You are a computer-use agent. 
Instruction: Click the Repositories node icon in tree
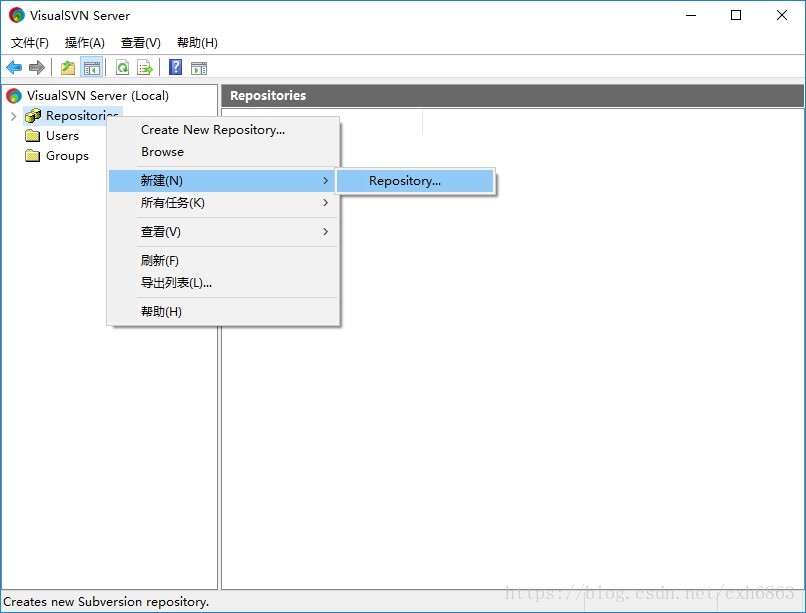point(33,116)
